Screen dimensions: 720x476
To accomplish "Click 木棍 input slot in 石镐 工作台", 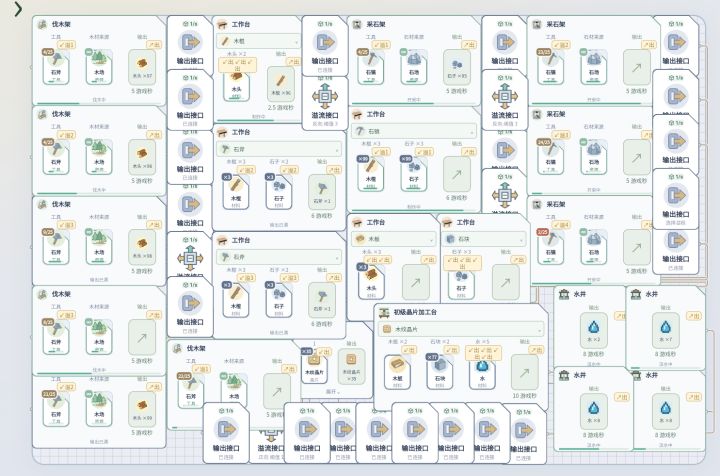I will pos(371,174).
